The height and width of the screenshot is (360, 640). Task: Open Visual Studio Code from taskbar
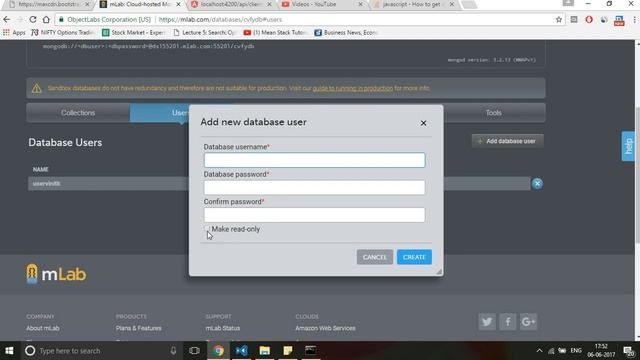coord(242,351)
